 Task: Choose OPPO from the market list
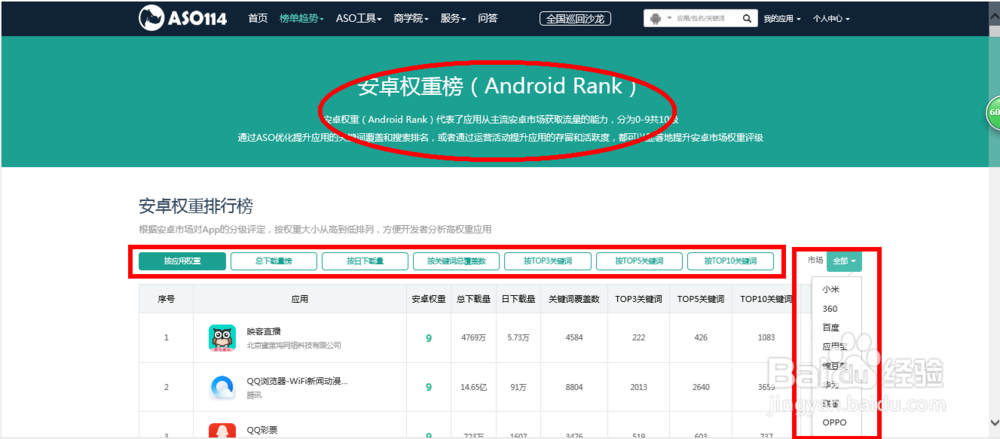tap(834, 422)
